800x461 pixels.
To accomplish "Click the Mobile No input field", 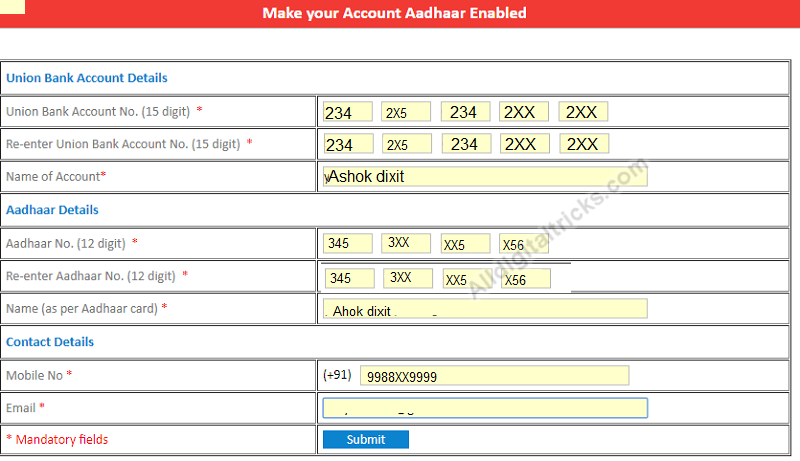I will pos(494,376).
